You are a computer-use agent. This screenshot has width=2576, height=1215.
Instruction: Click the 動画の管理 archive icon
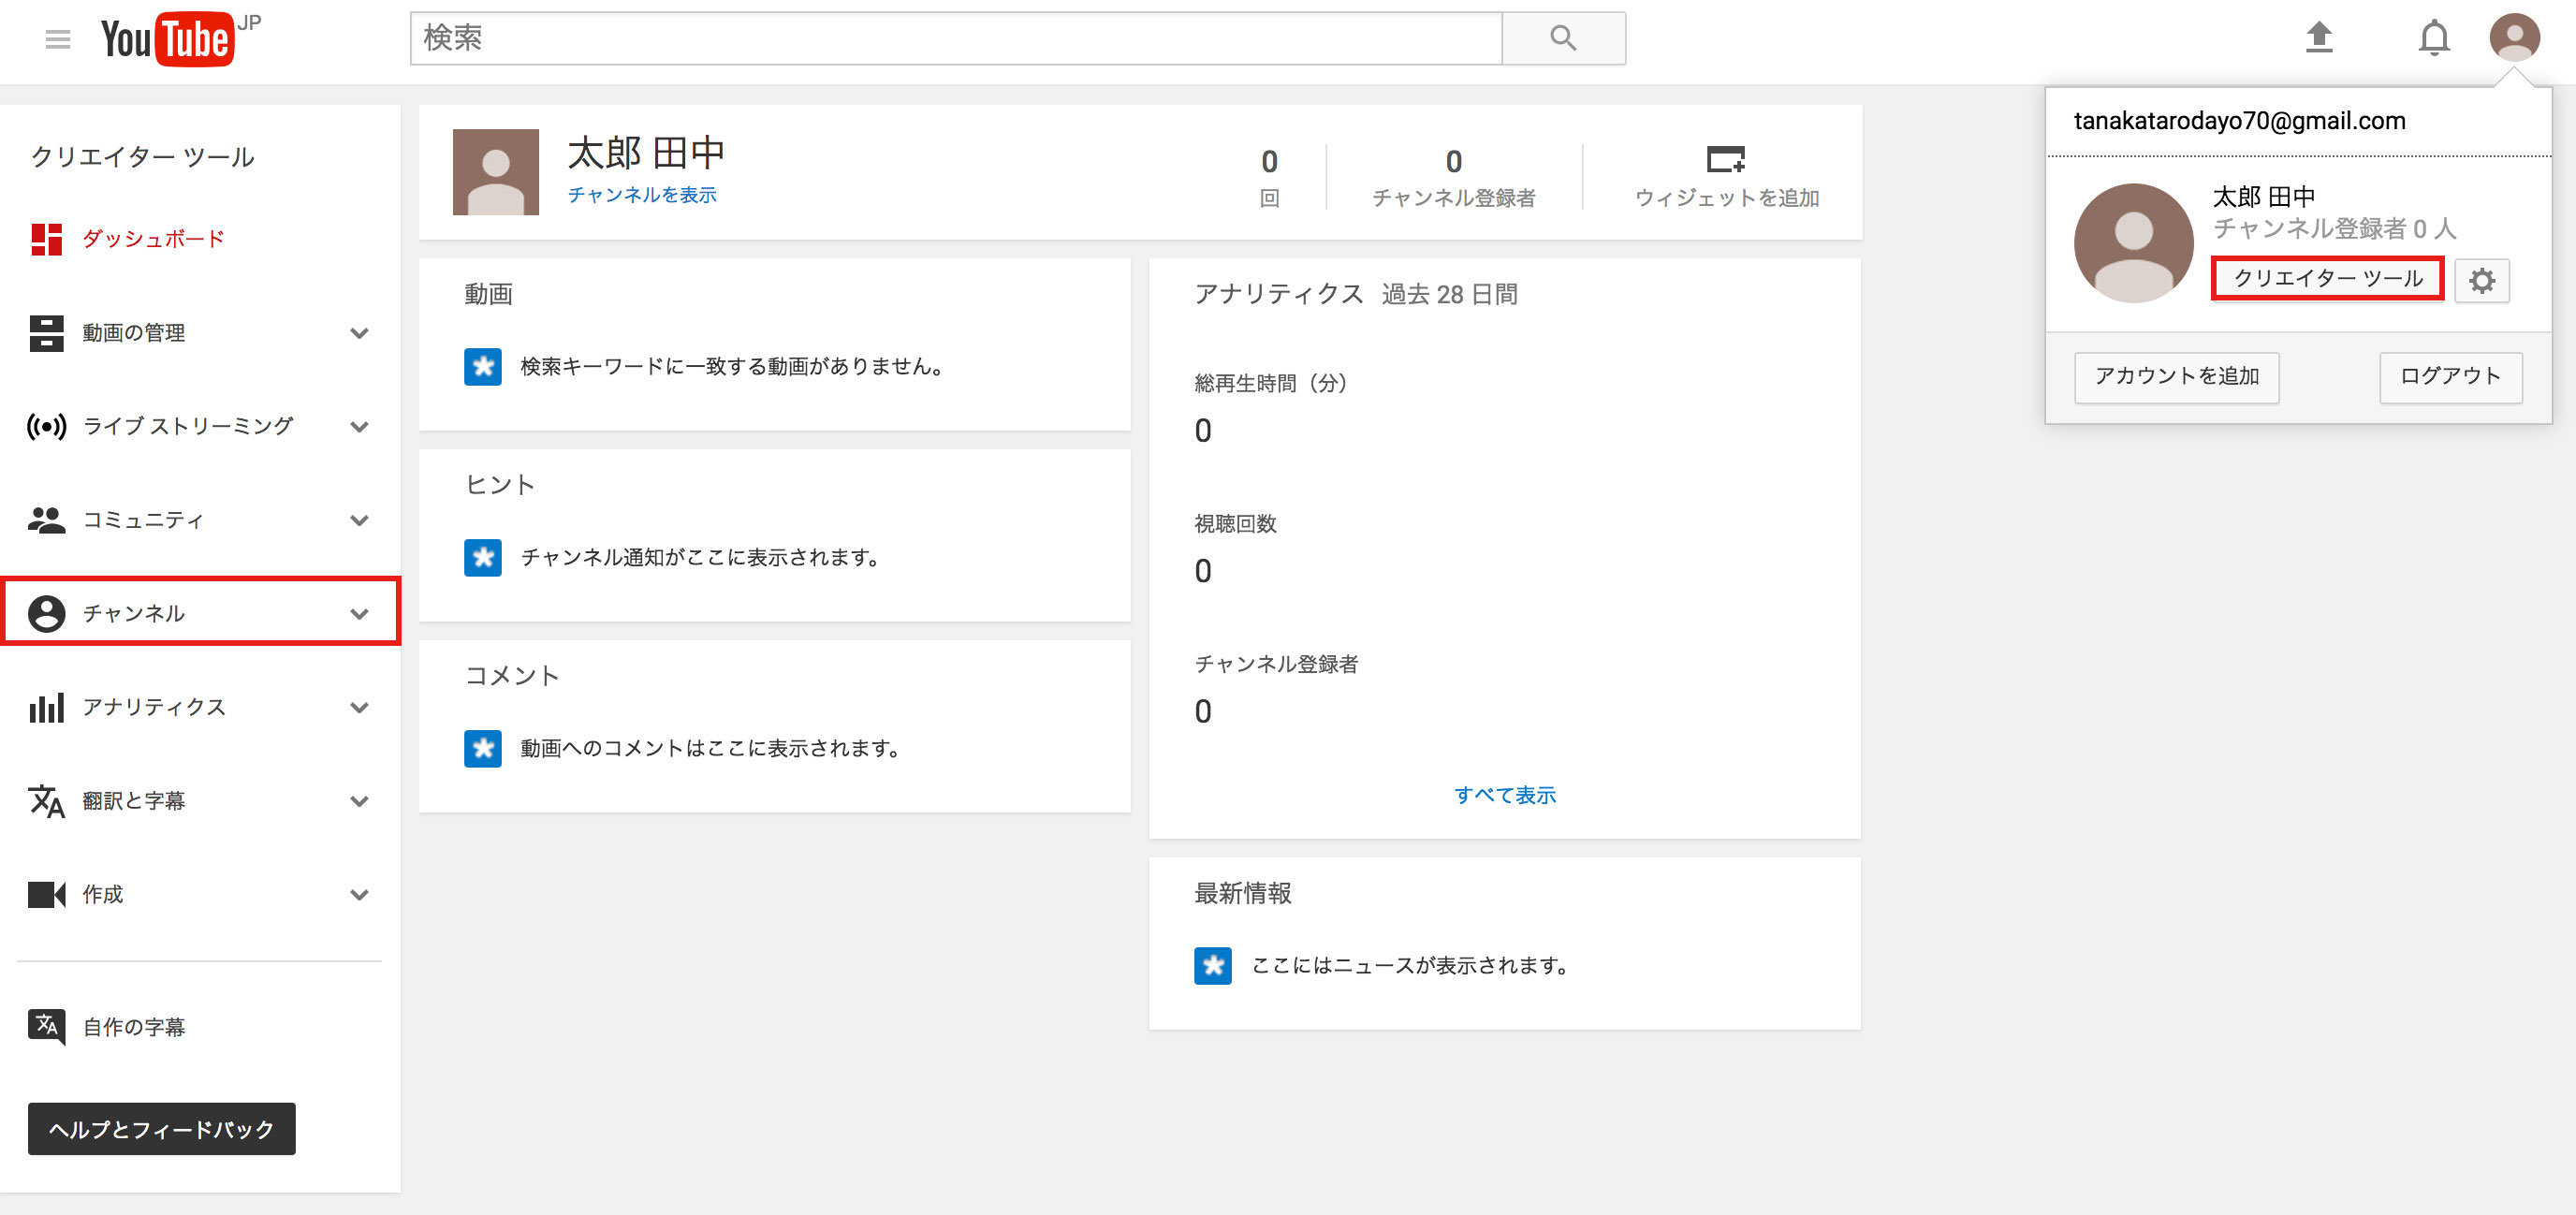coord(46,333)
